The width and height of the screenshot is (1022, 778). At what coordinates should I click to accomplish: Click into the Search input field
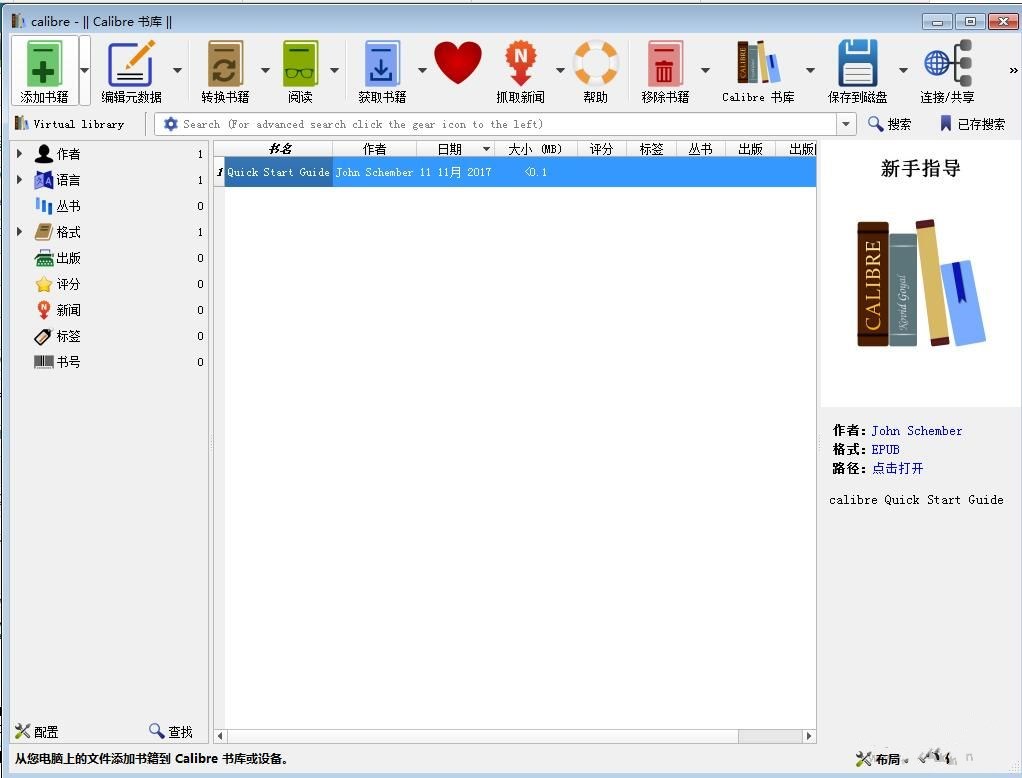[508, 124]
